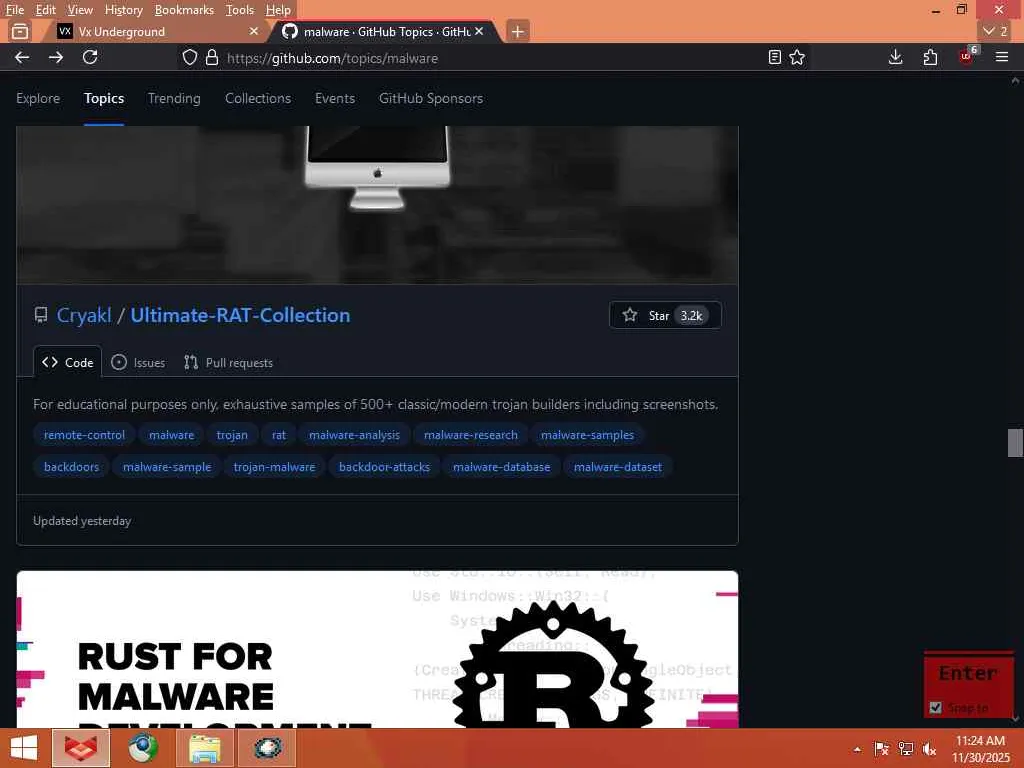The width and height of the screenshot is (1024, 768).
Task: Open the Issues tab
Action: coord(138,362)
